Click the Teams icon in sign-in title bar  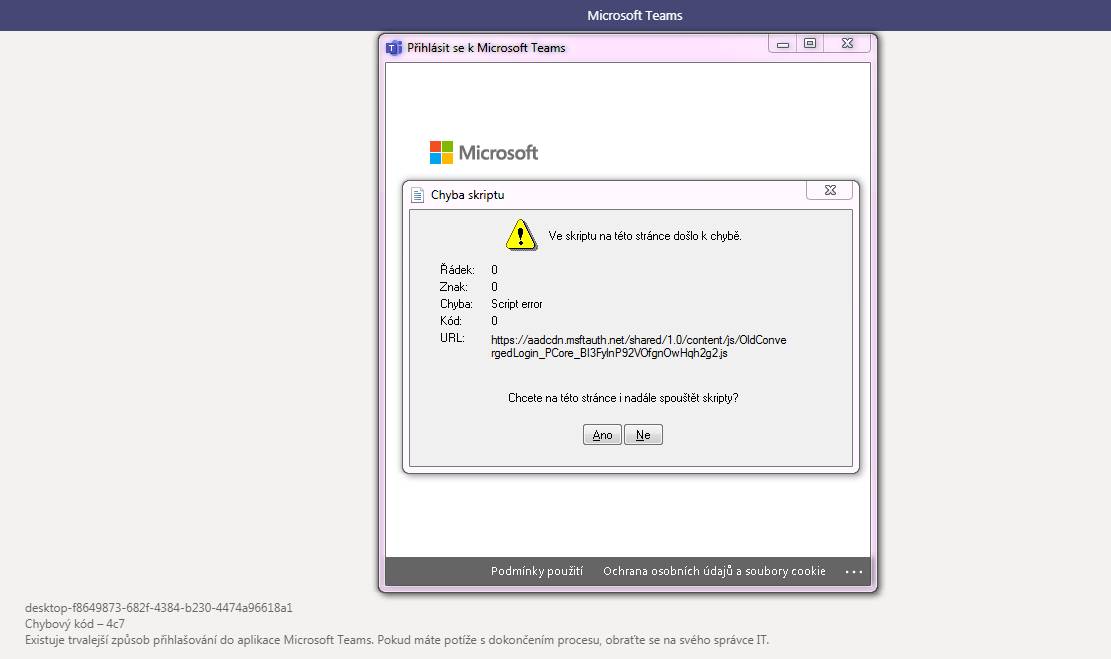click(x=393, y=48)
